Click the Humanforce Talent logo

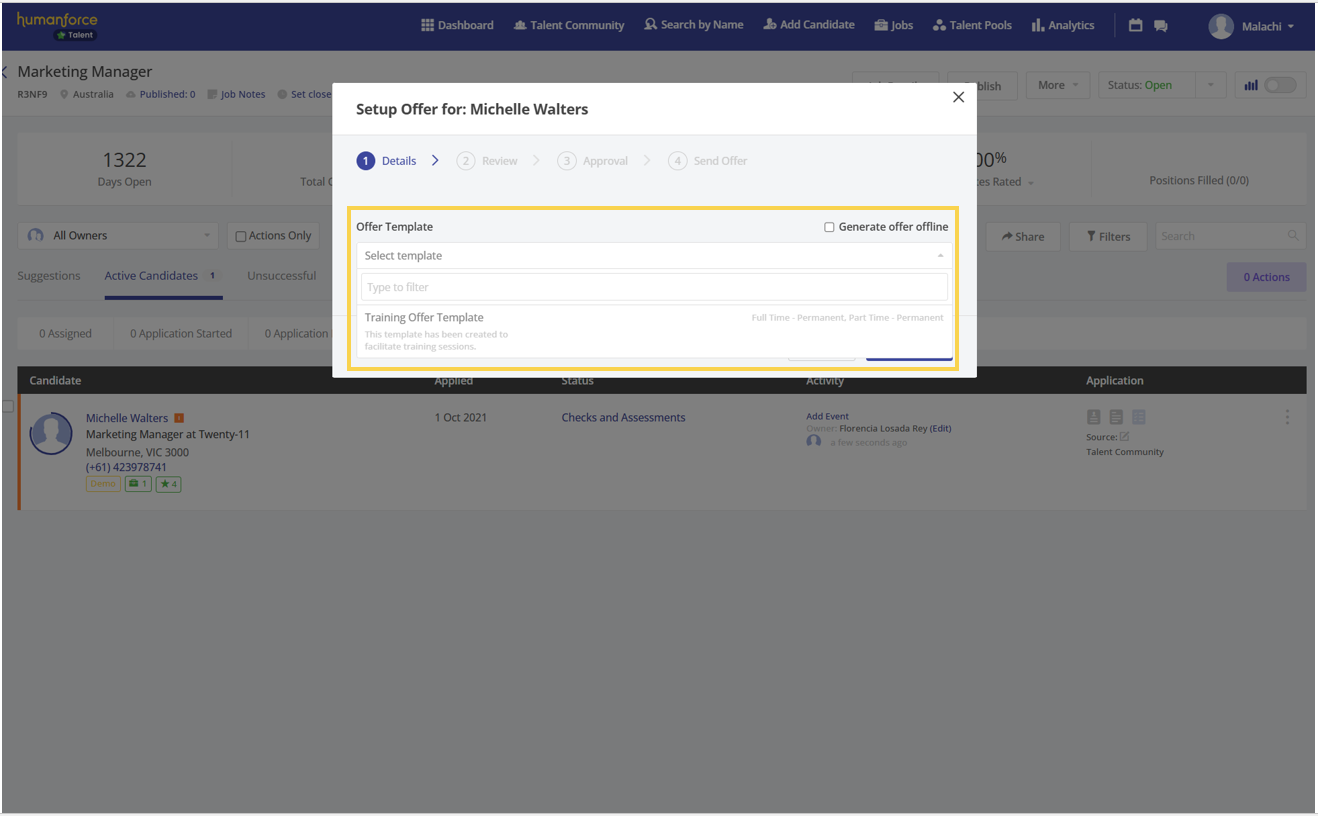pos(57,26)
